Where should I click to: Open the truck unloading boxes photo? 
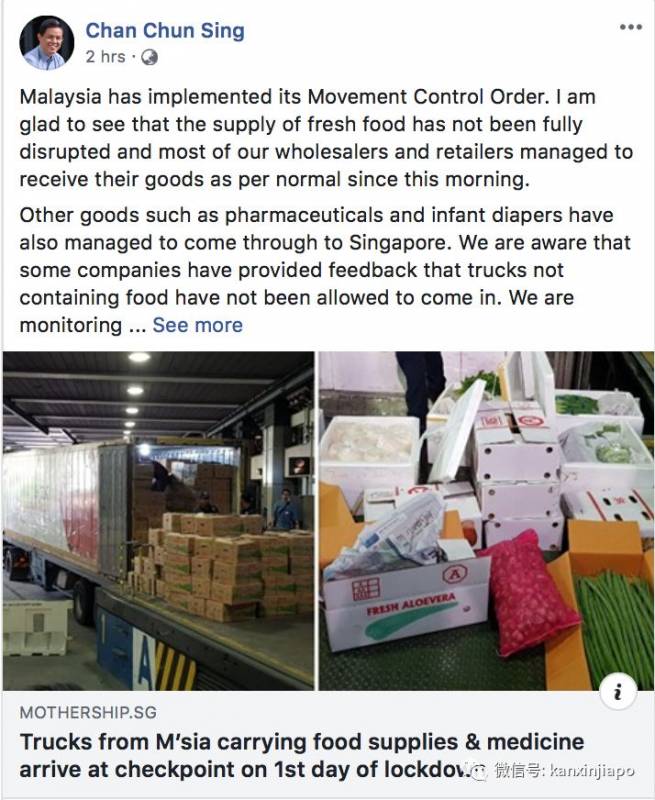(158, 520)
